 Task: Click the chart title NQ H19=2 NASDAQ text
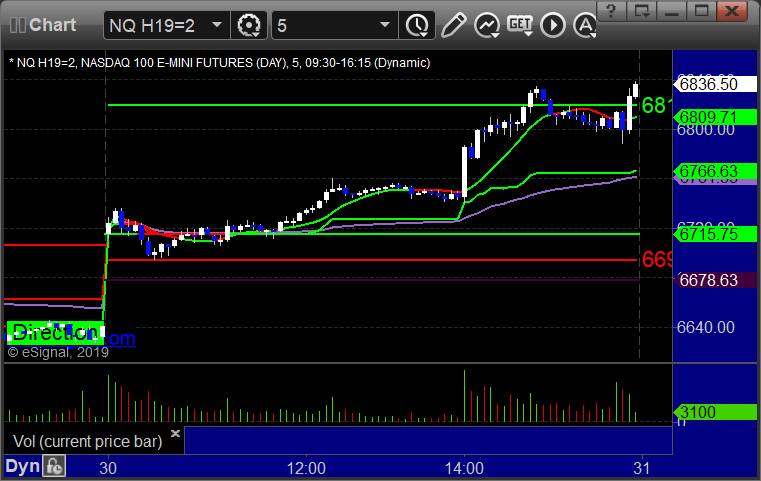[x=220, y=63]
